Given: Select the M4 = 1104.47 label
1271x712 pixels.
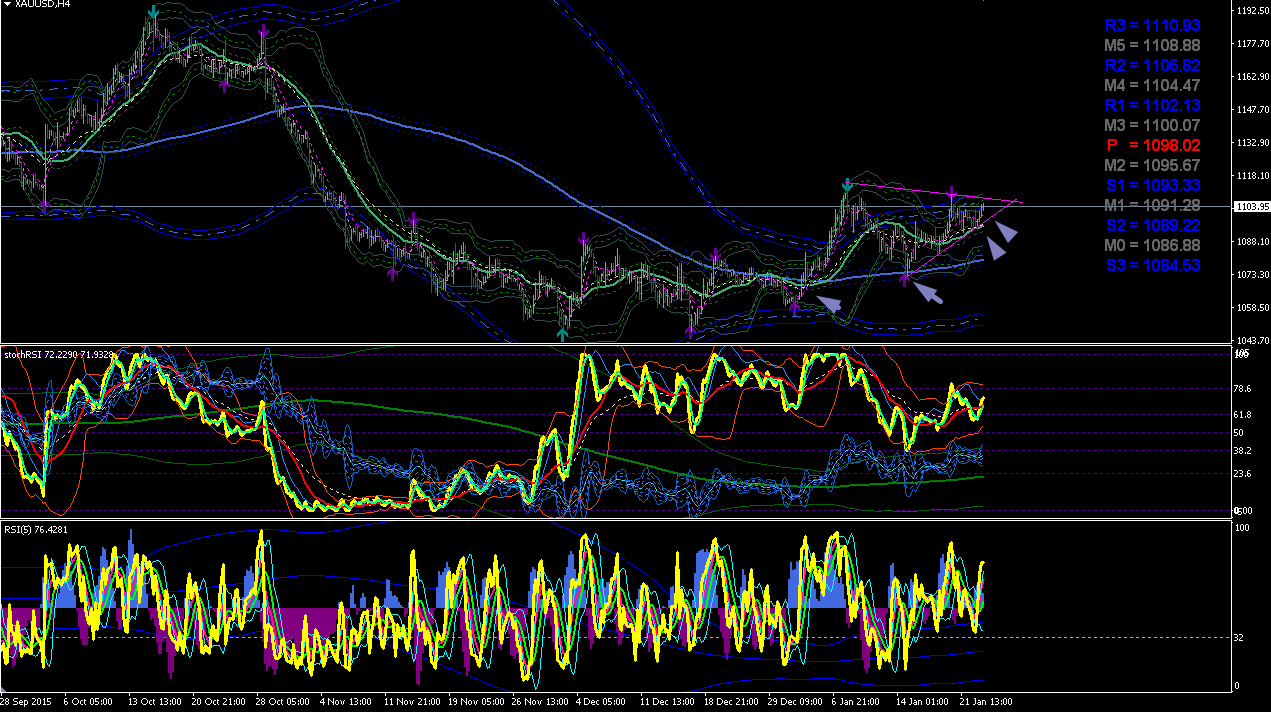Looking at the screenshot, I should point(1152,85).
